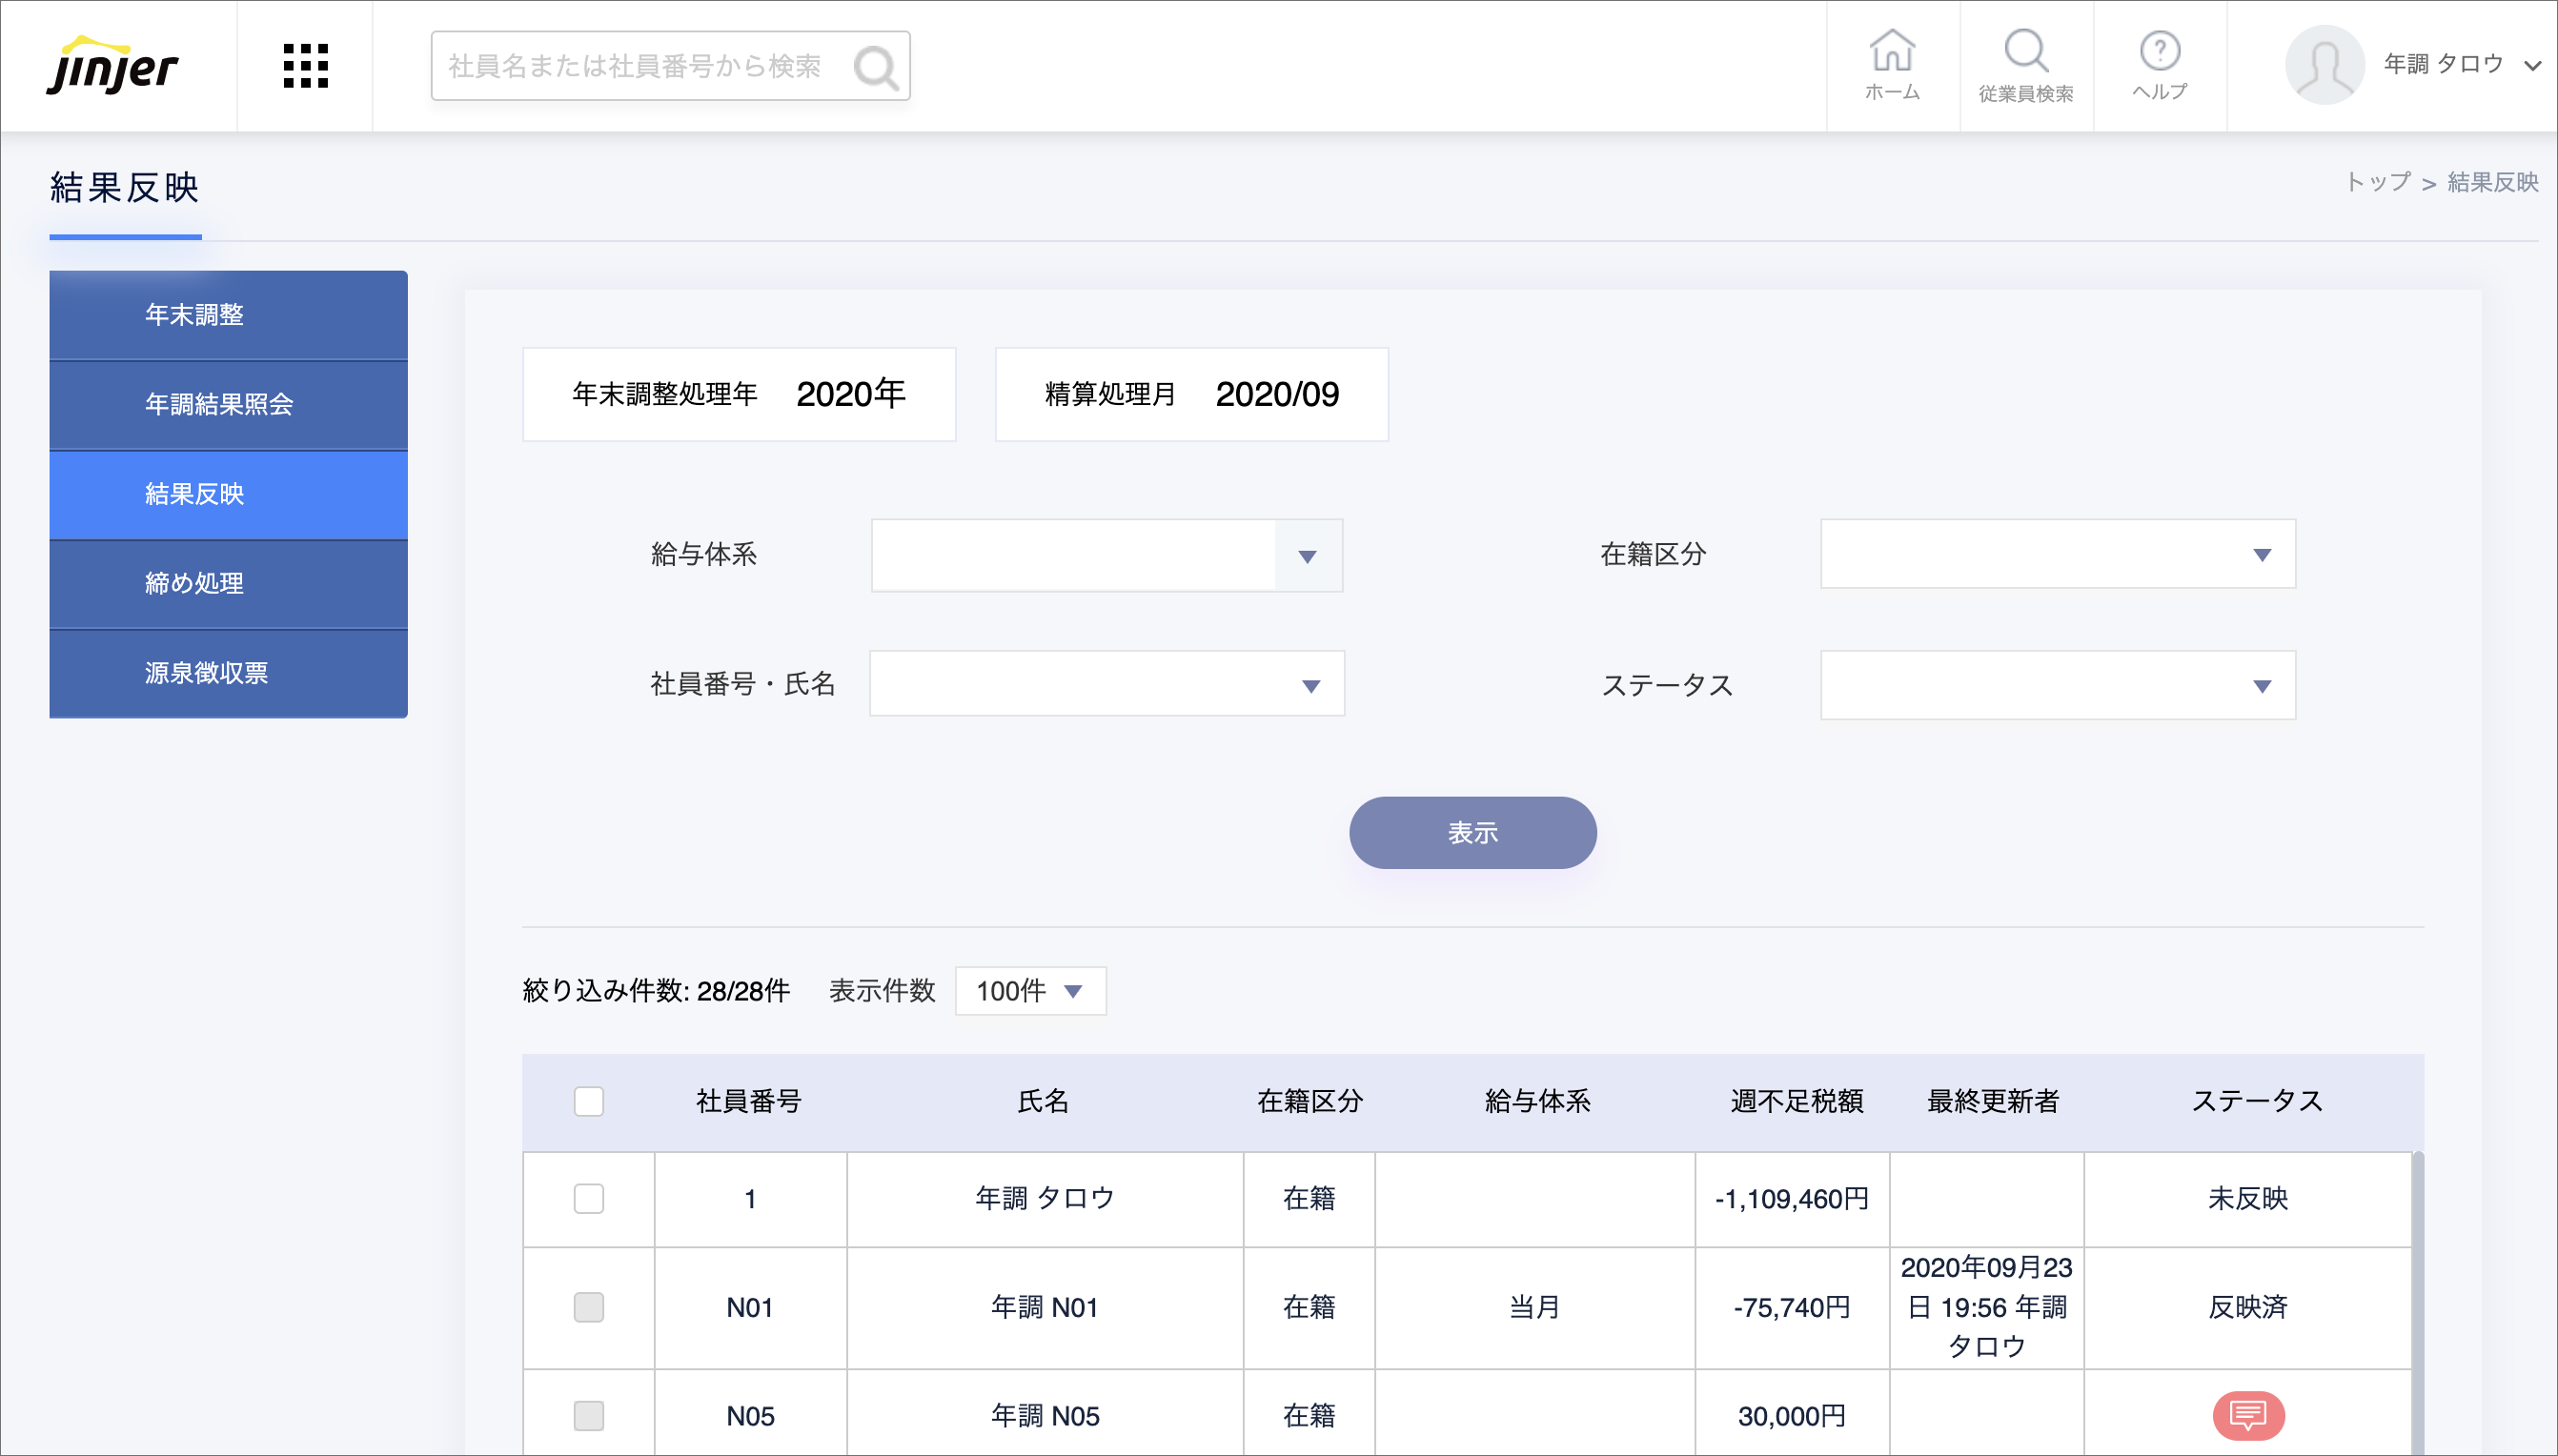Check the checkbox for employee N01
The image size is (2558, 1456).
tap(589, 1307)
